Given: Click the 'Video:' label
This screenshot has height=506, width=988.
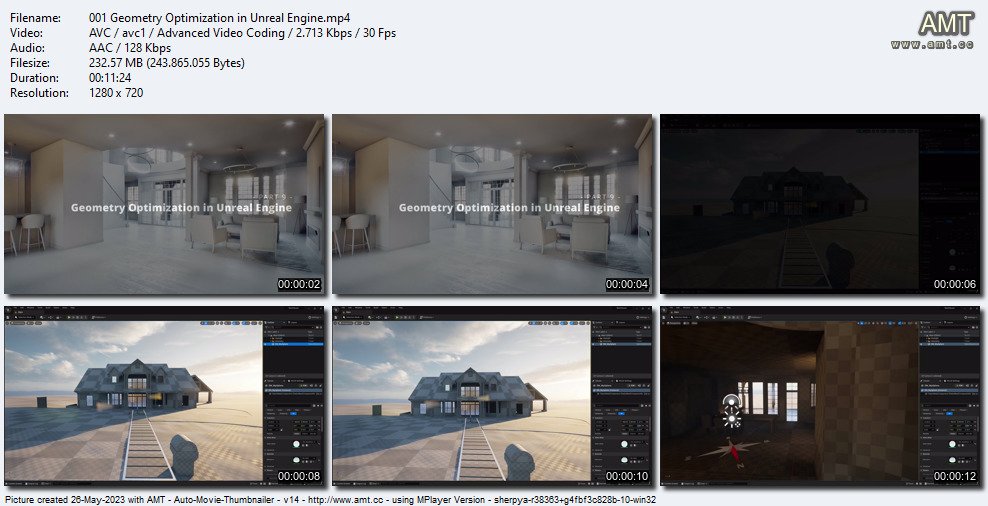Looking at the screenshot, I should [26, 33].
